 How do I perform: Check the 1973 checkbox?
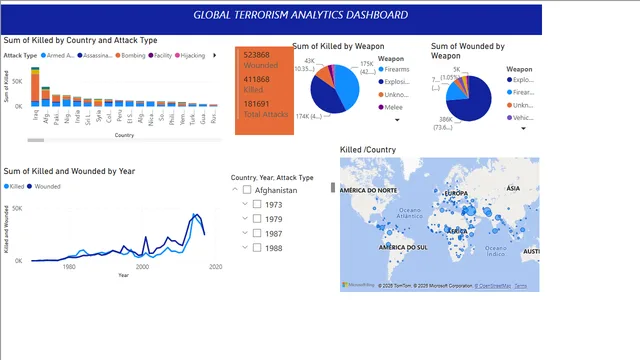pyautogui.click(x=257, y=204)
